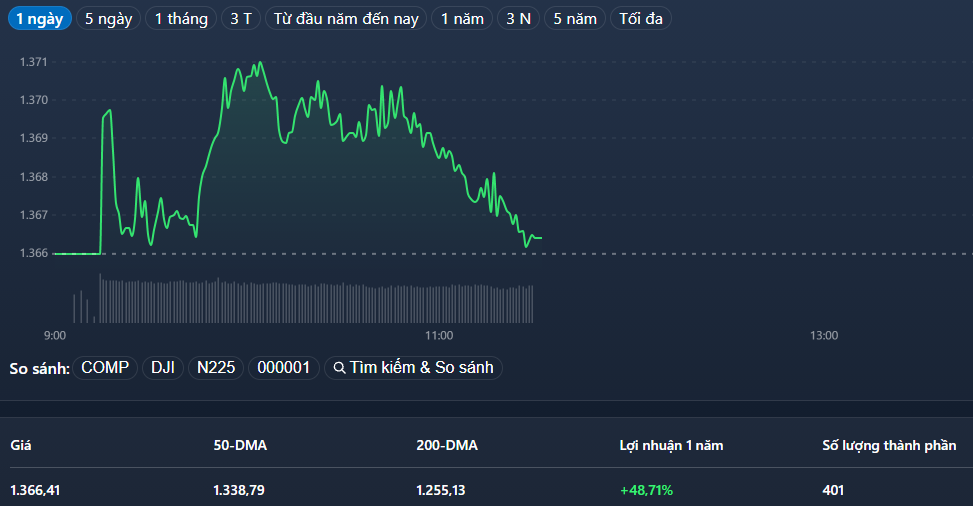This screenshot has width=973, height=506.
Task: Click the "Lợi nhuận 1 năm" header
Action: click(x=671, y=446)
